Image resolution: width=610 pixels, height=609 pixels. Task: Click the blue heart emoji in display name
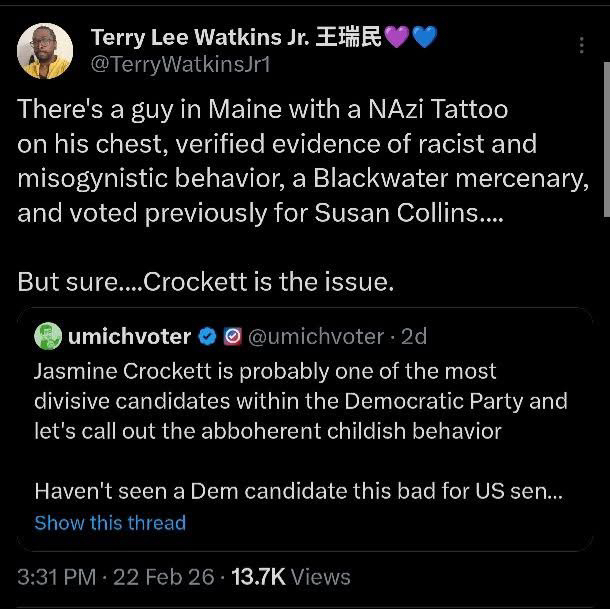click(x=423, y=38)
